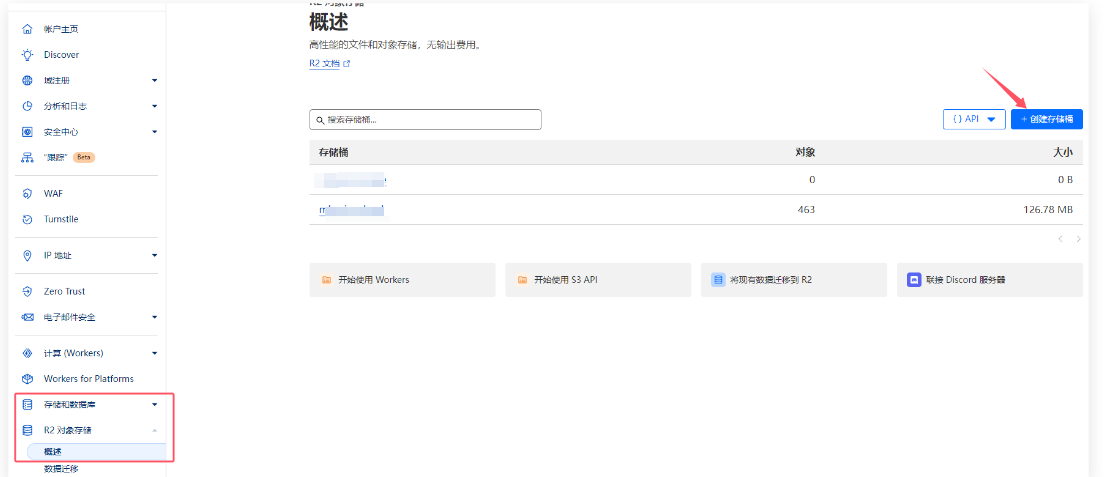The image size is (1107, 477).
Task: Click the Discover lightbulb icon
Action: coord(28,54)
